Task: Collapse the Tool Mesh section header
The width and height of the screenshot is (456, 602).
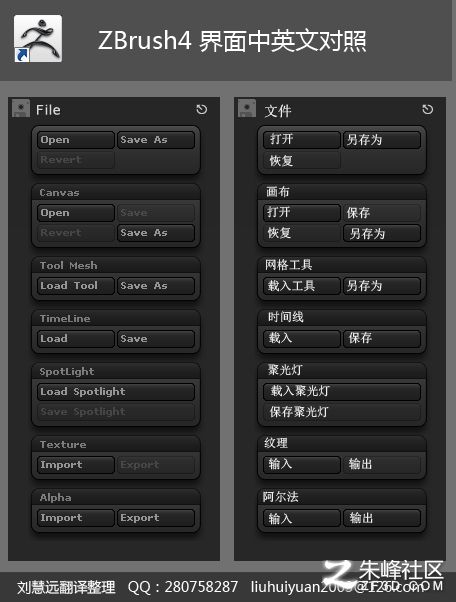Action: (x=116, y=265)
